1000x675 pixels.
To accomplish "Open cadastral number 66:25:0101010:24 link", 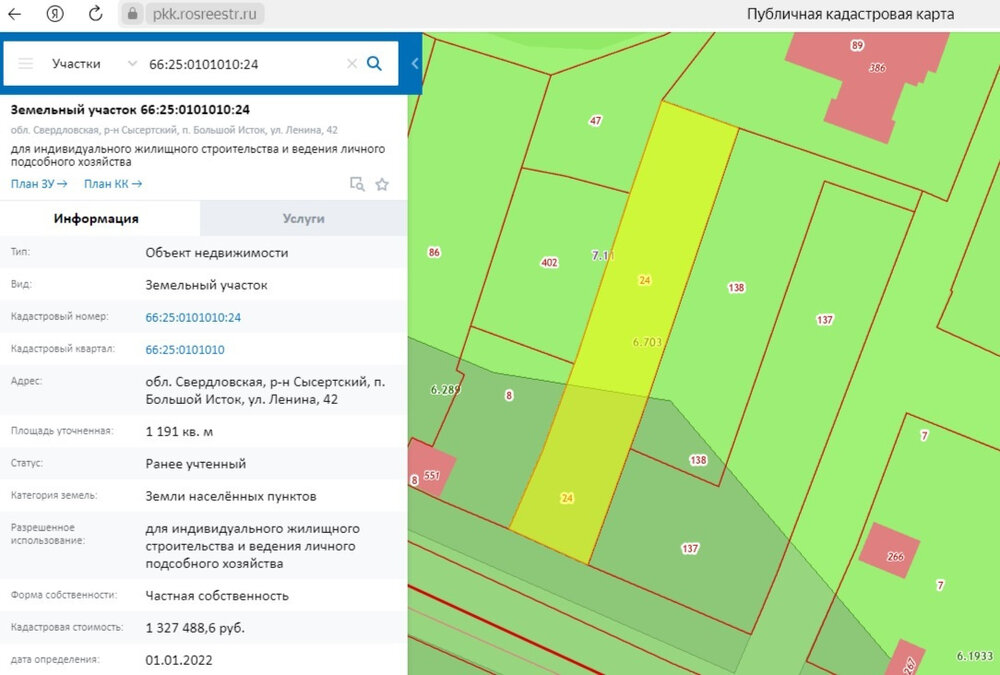I will pos(193,317).
